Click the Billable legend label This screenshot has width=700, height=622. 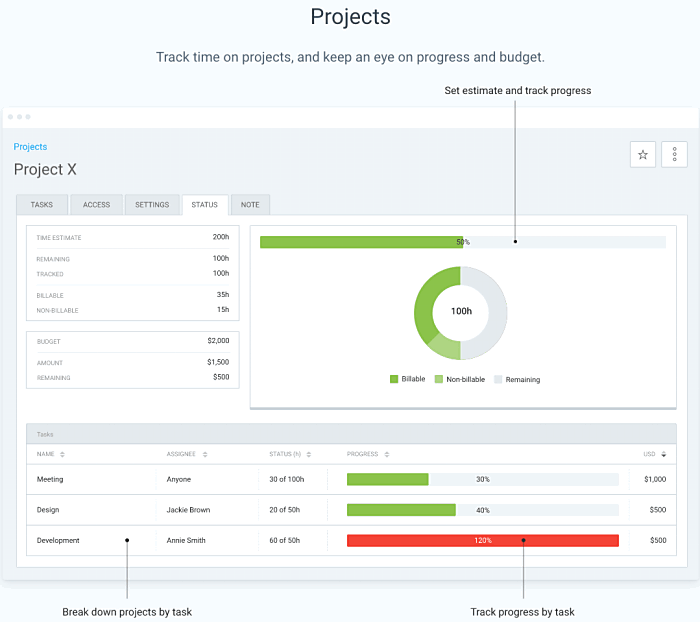[x=413, y=379]
